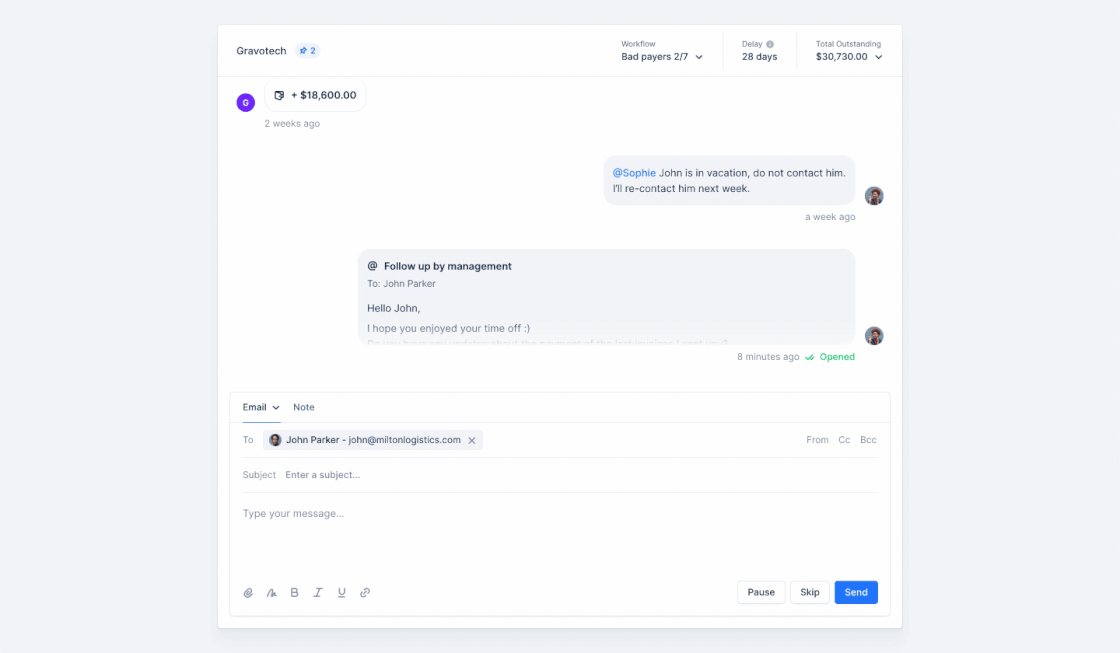Screen dimensions: 1120x653
Task: Click the '2 weeks ago' timestamp
Action: 292,124
